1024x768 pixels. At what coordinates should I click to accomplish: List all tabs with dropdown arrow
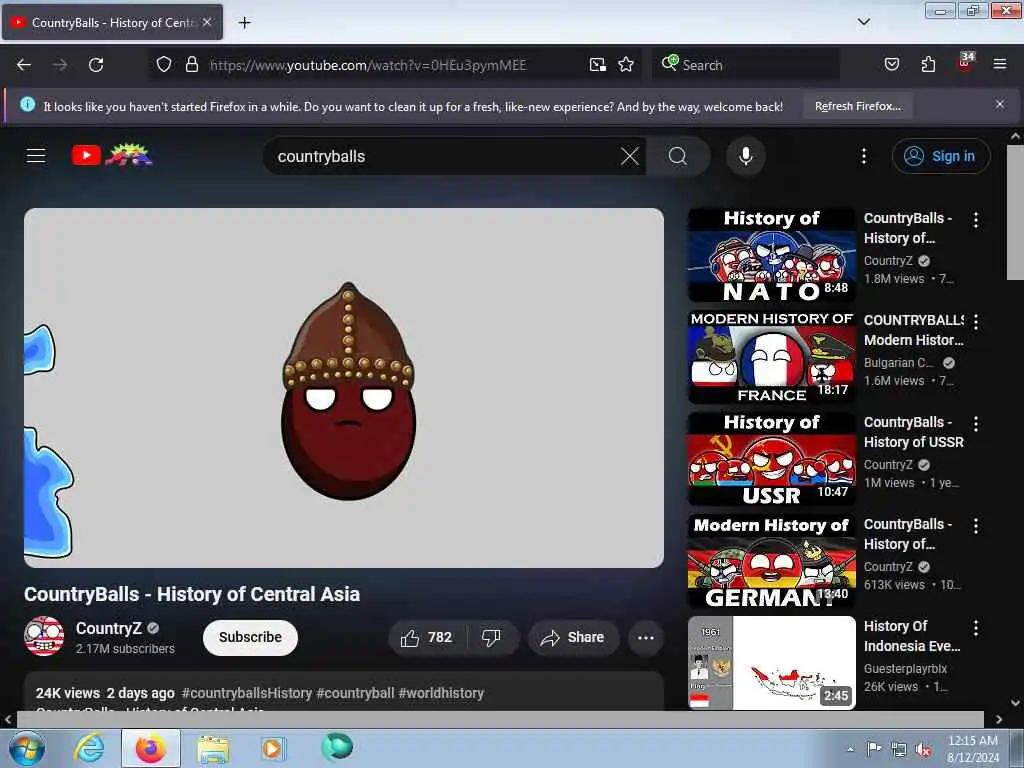click(x=863, y=22)
